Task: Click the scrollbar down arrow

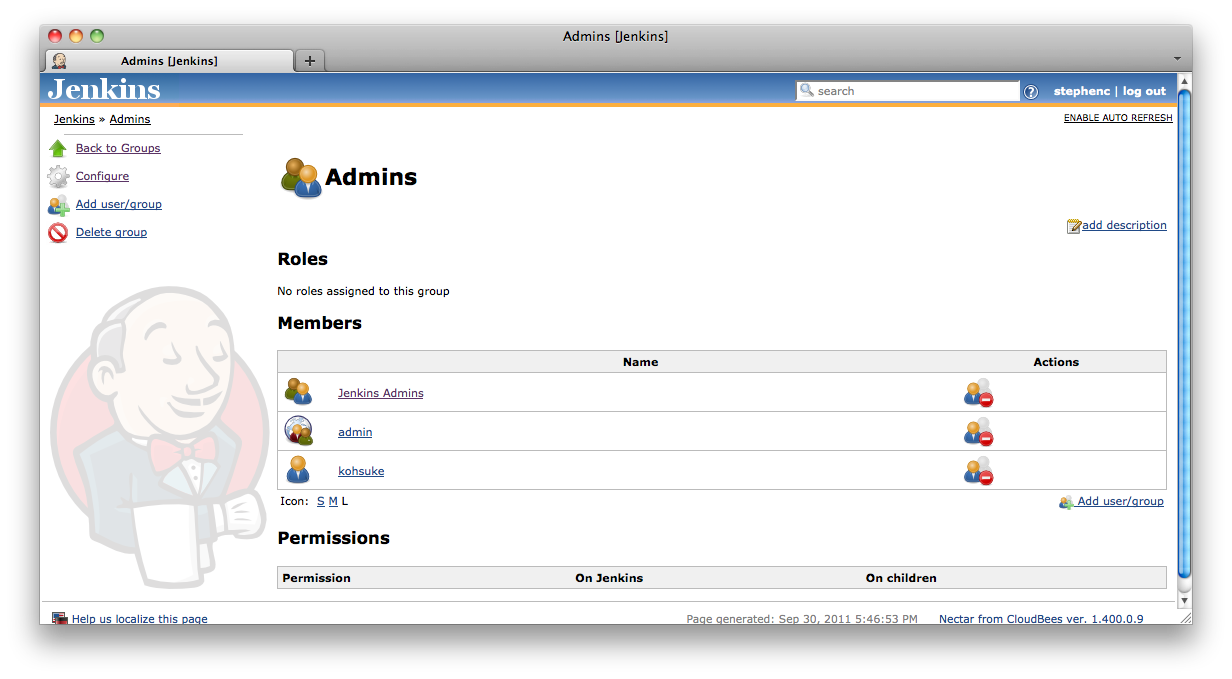Action: [1184, 602]
